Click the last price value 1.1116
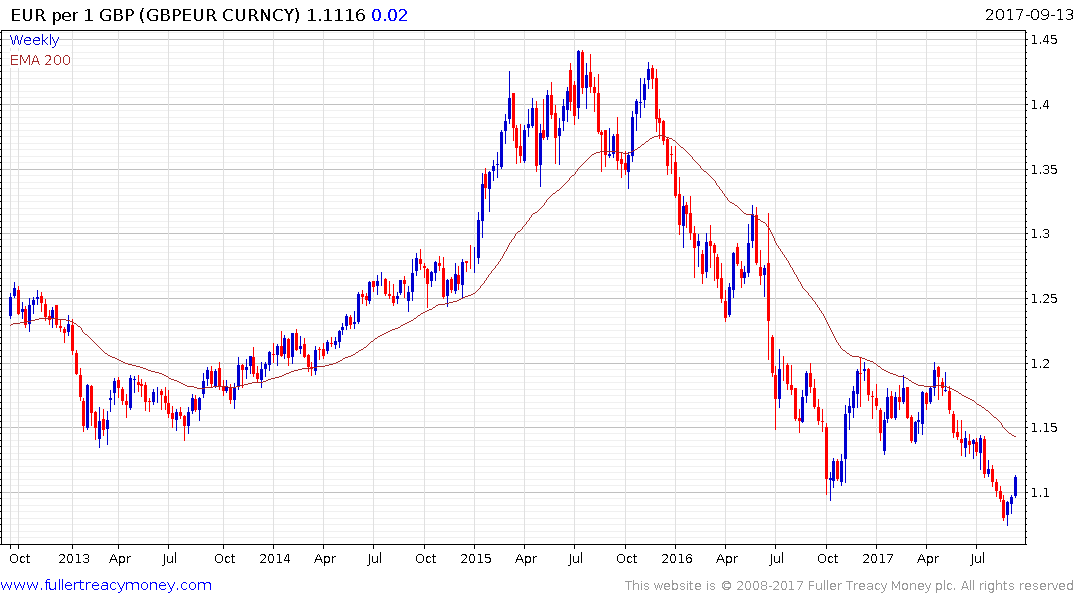Screen dimensions: 1075x600 [335, 15]
